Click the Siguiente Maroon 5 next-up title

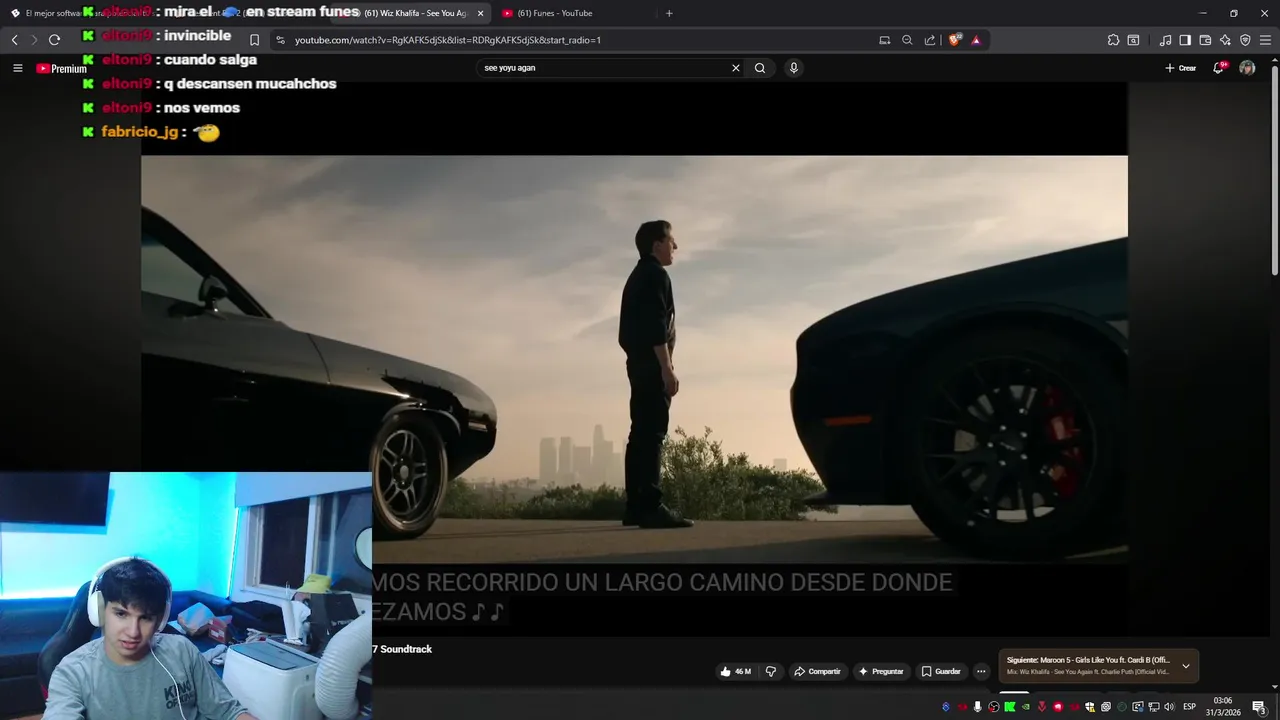click(x=1088, y=660)
